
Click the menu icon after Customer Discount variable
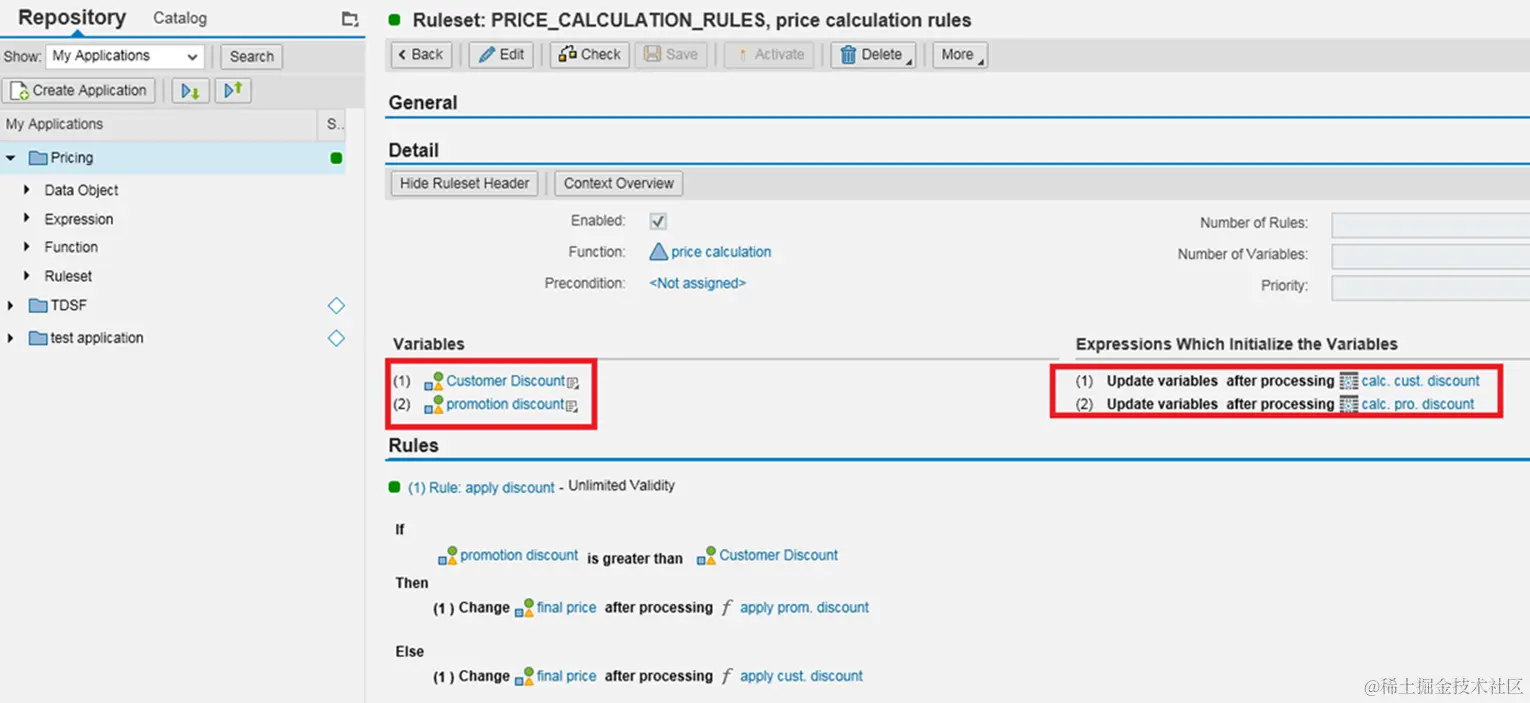coord(573,382)
